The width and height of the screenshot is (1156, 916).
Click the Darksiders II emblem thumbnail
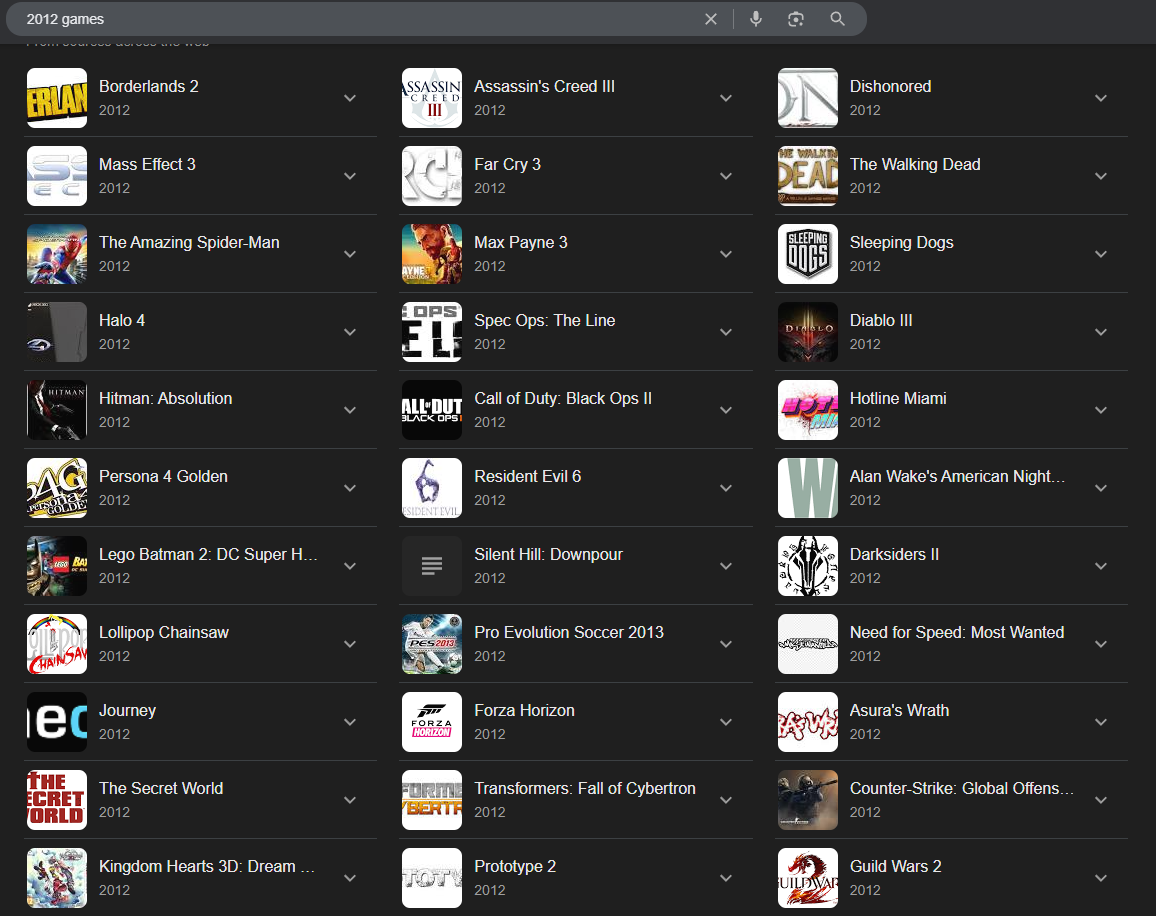pos(808,566)
